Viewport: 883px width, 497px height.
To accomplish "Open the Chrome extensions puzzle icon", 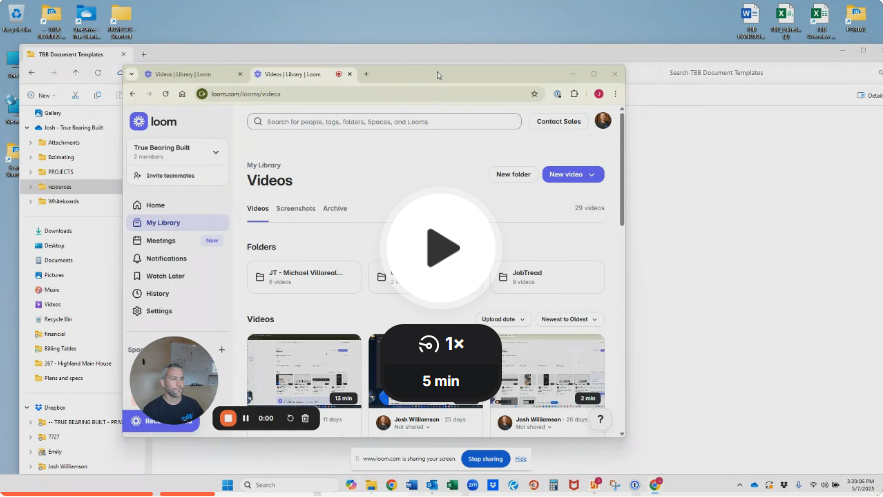I will [574, 94].
